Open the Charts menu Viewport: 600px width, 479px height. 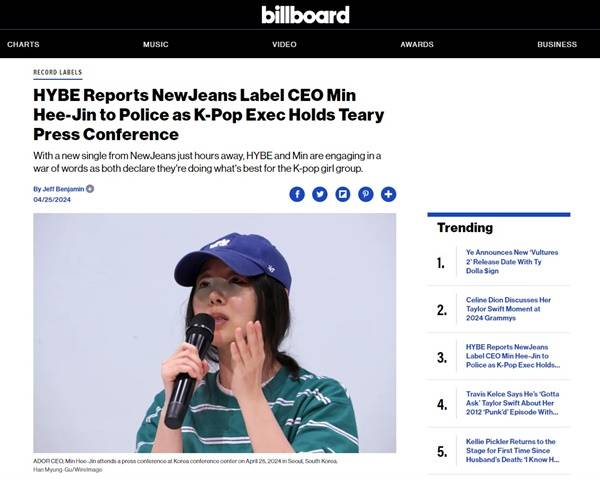(23, 44)
